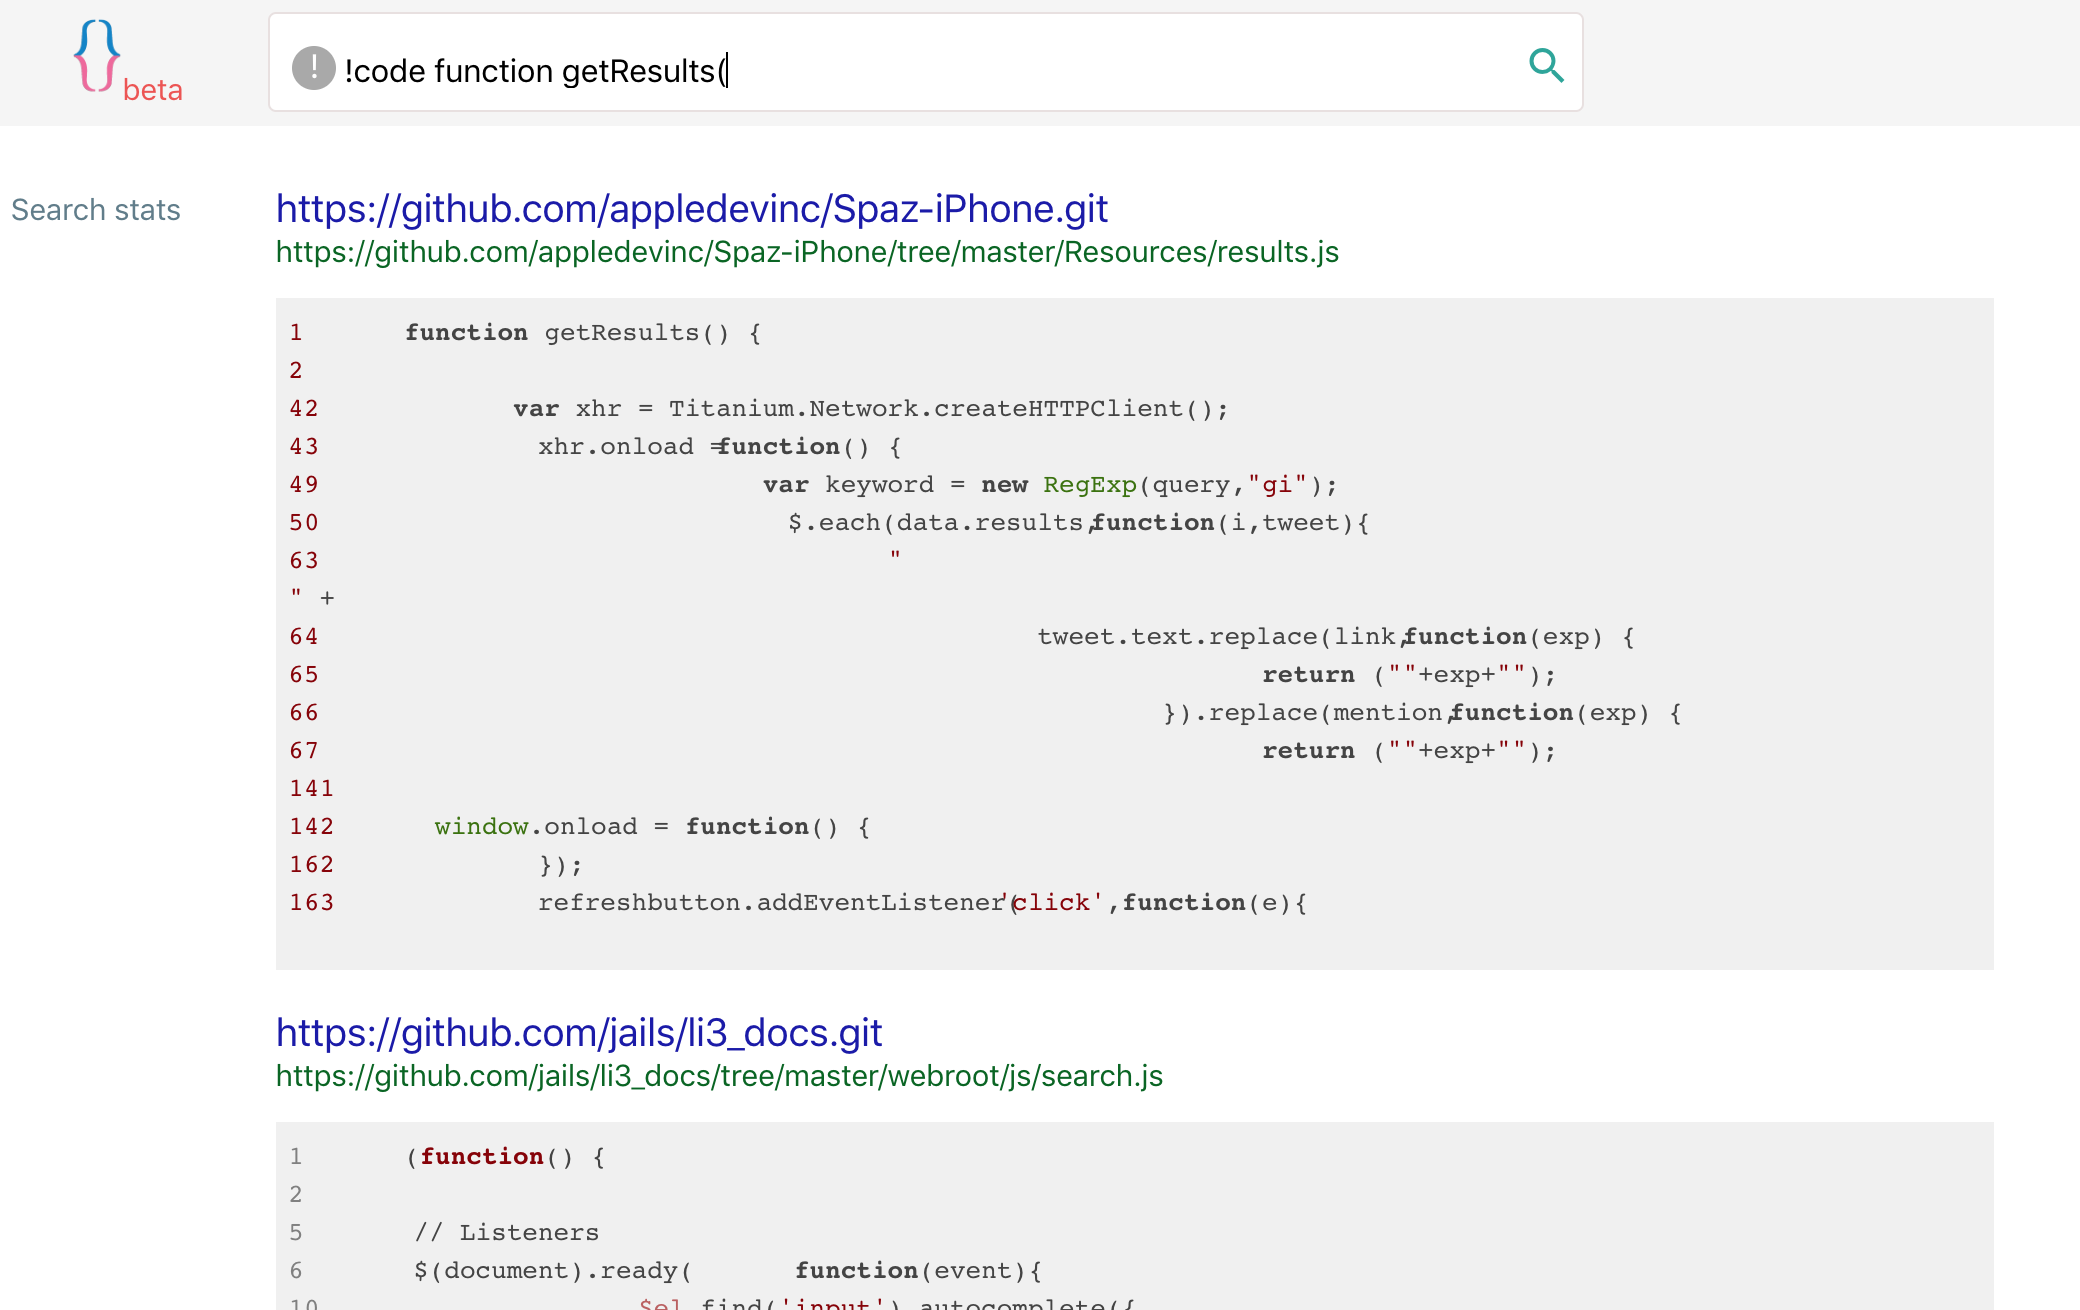The image size is (2080, 1310).
Task: Click line number 64 in first snippet
Action: 304,637
